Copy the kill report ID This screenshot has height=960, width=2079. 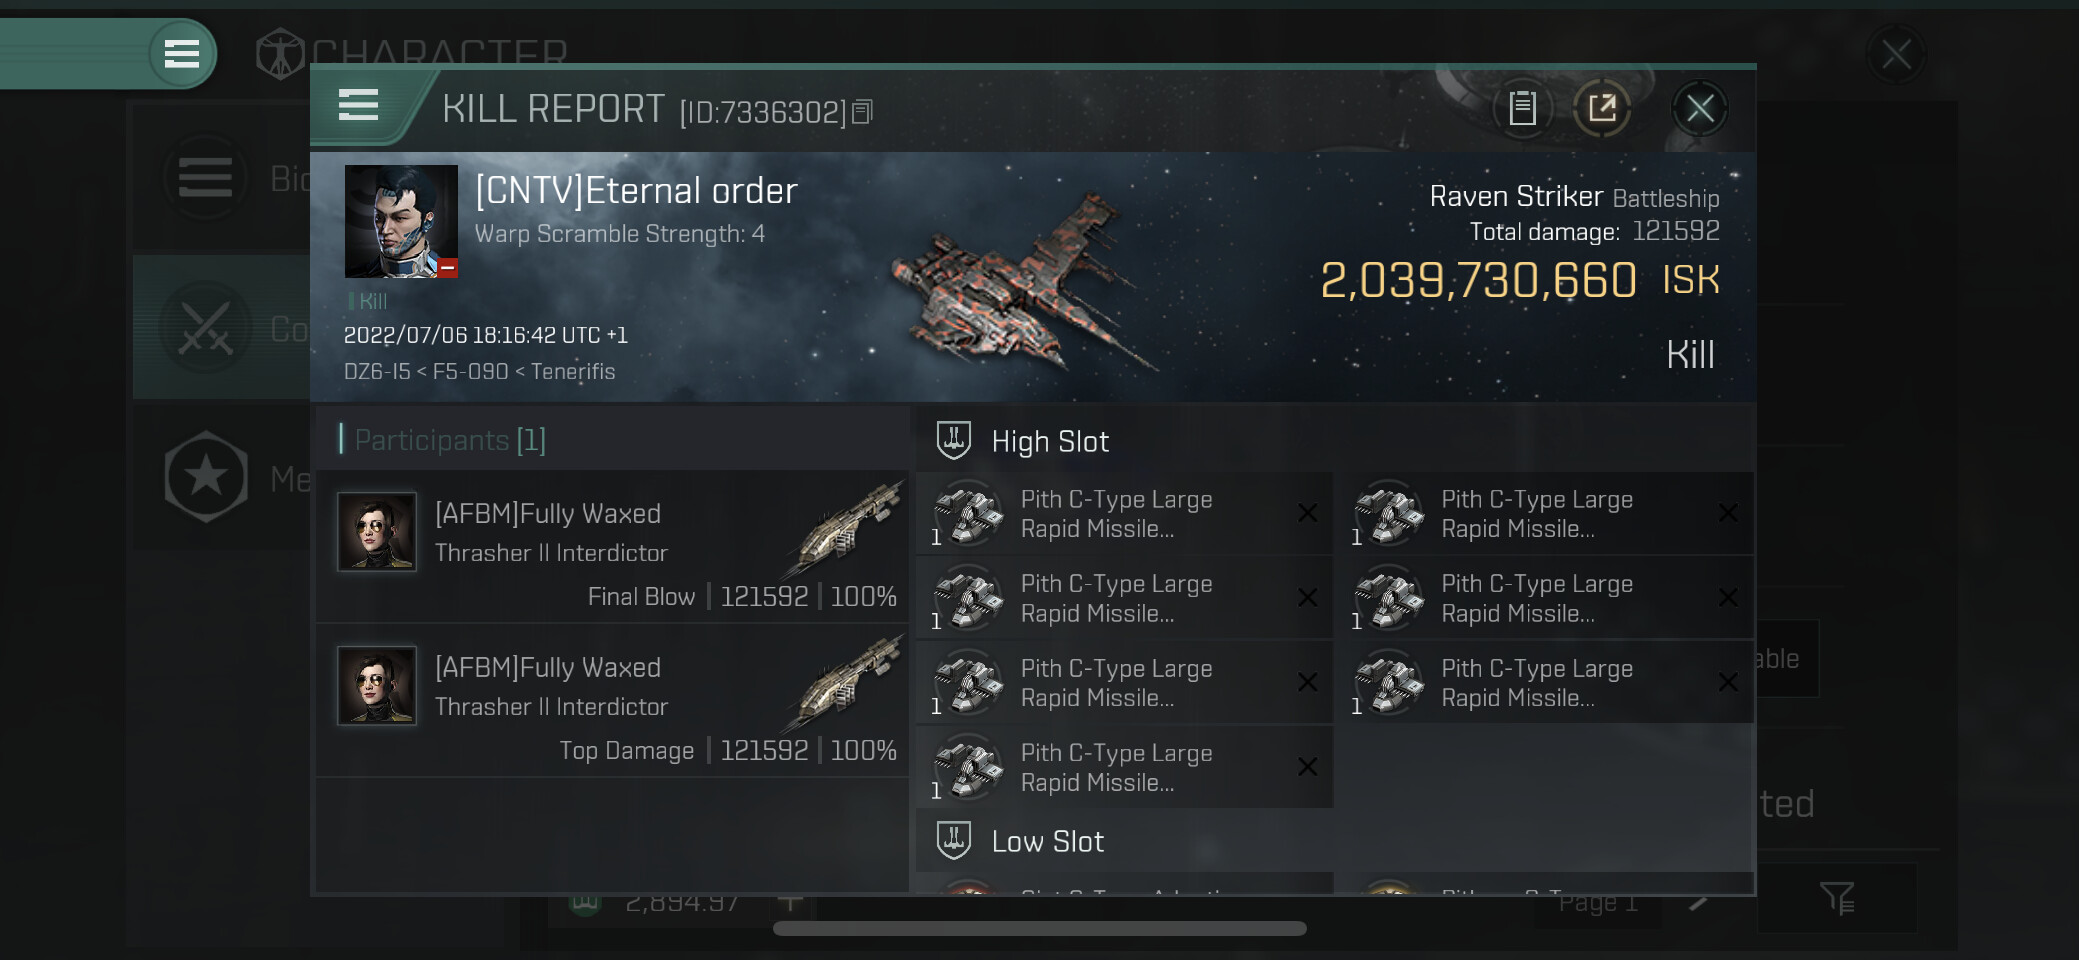point(862,112)
